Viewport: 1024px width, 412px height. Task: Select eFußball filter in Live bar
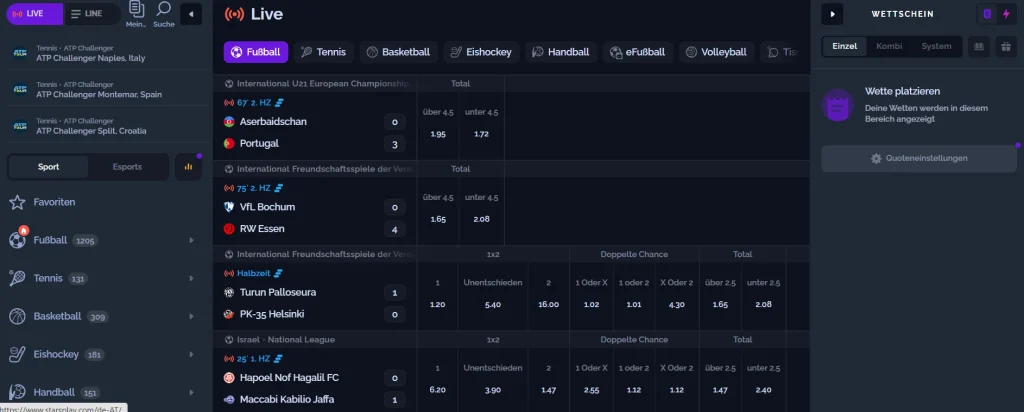click(x=637, y=52)
